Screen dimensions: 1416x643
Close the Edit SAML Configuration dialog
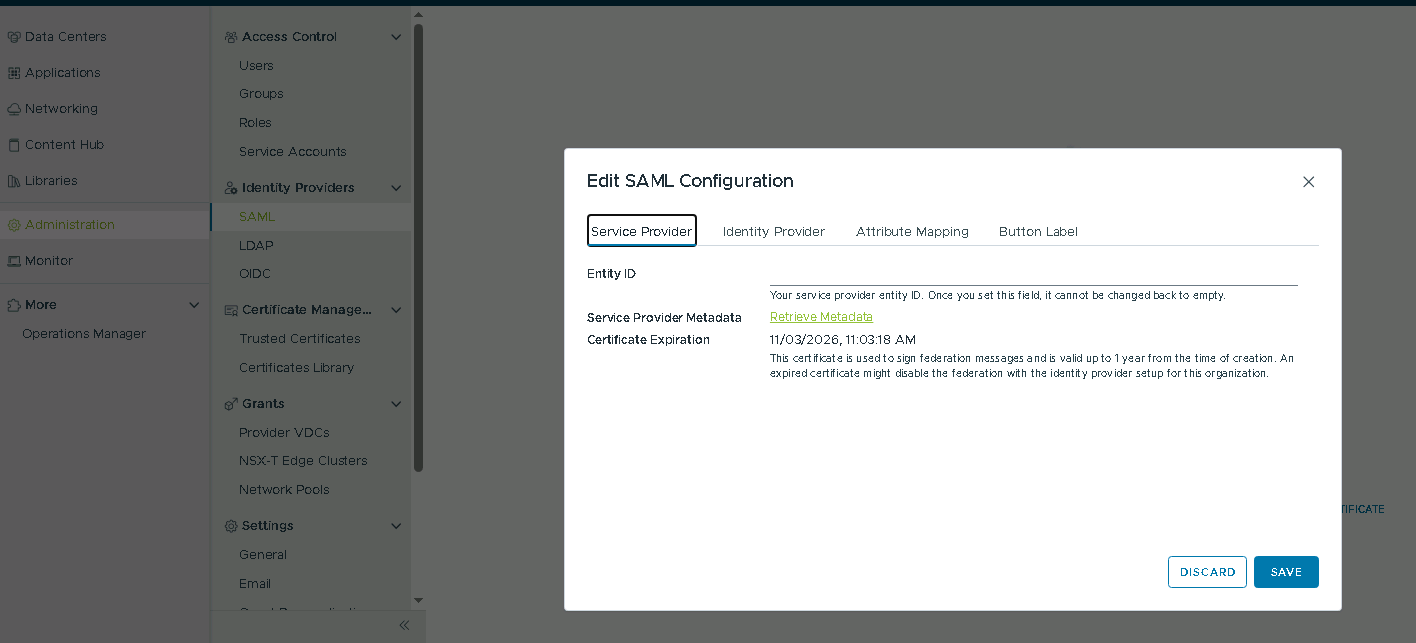(x=1308, y=182)
